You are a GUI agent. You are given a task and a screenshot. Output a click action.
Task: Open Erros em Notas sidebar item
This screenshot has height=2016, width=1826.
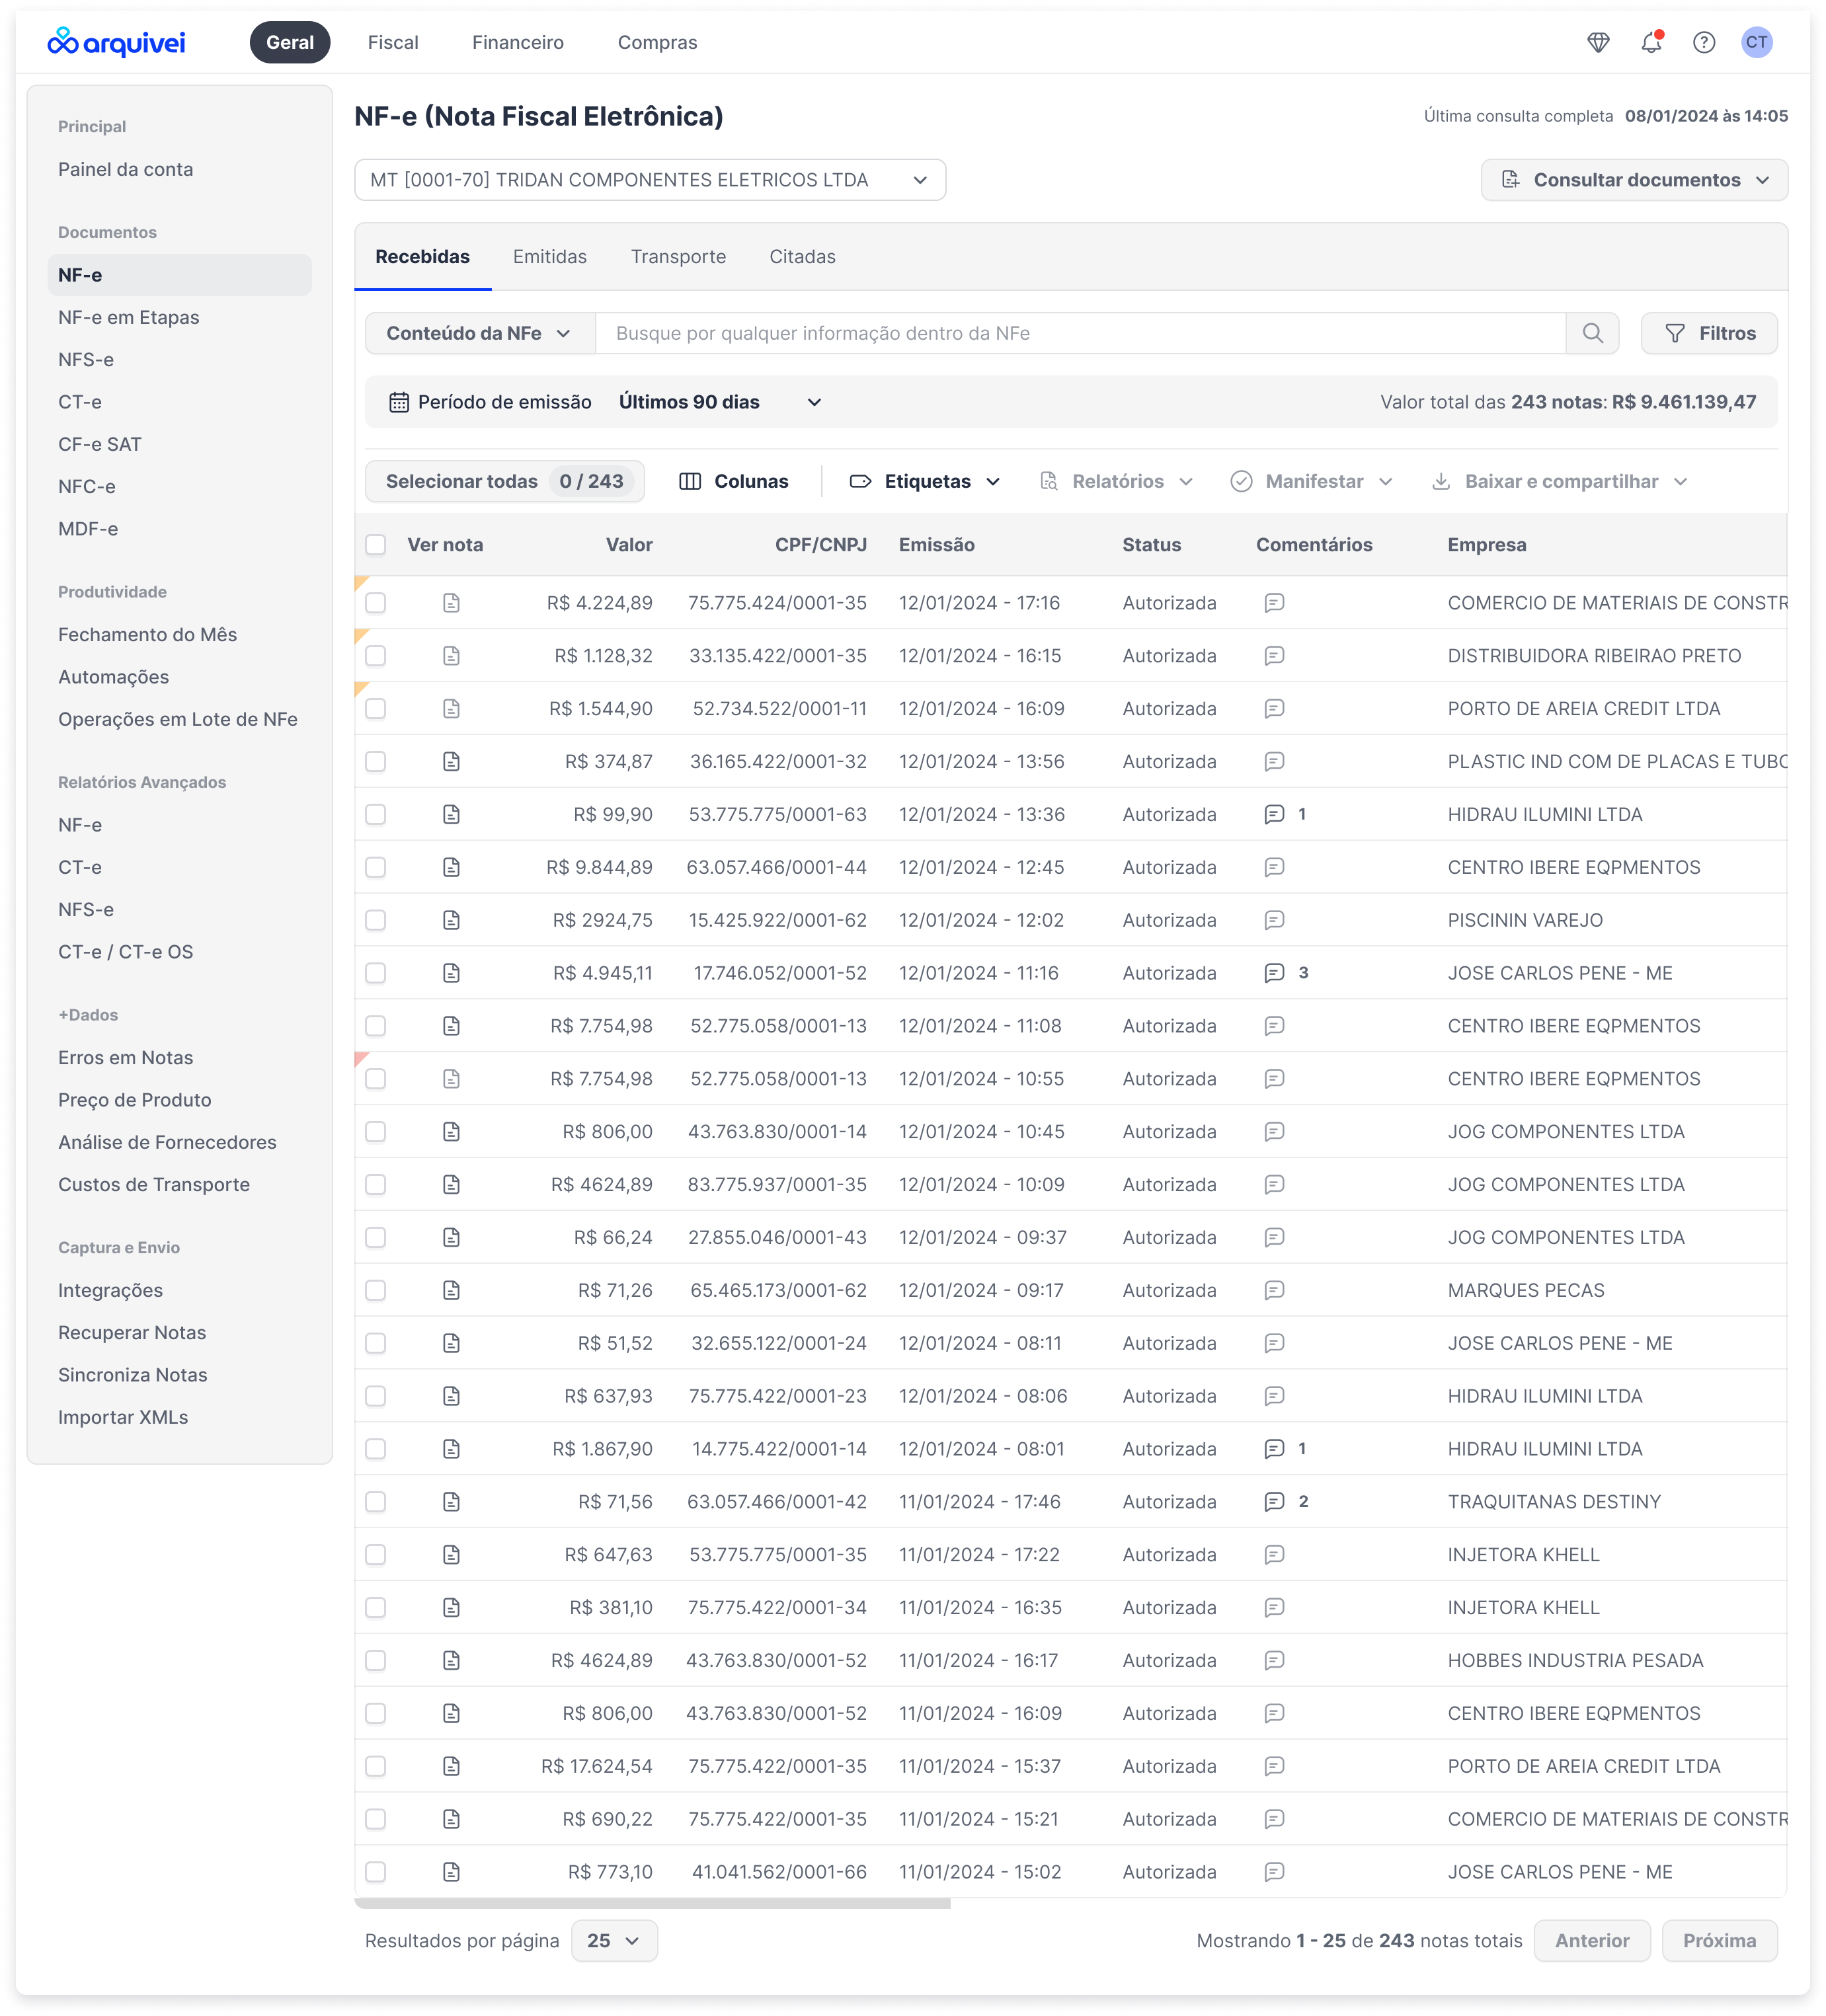pos(126,1058)
